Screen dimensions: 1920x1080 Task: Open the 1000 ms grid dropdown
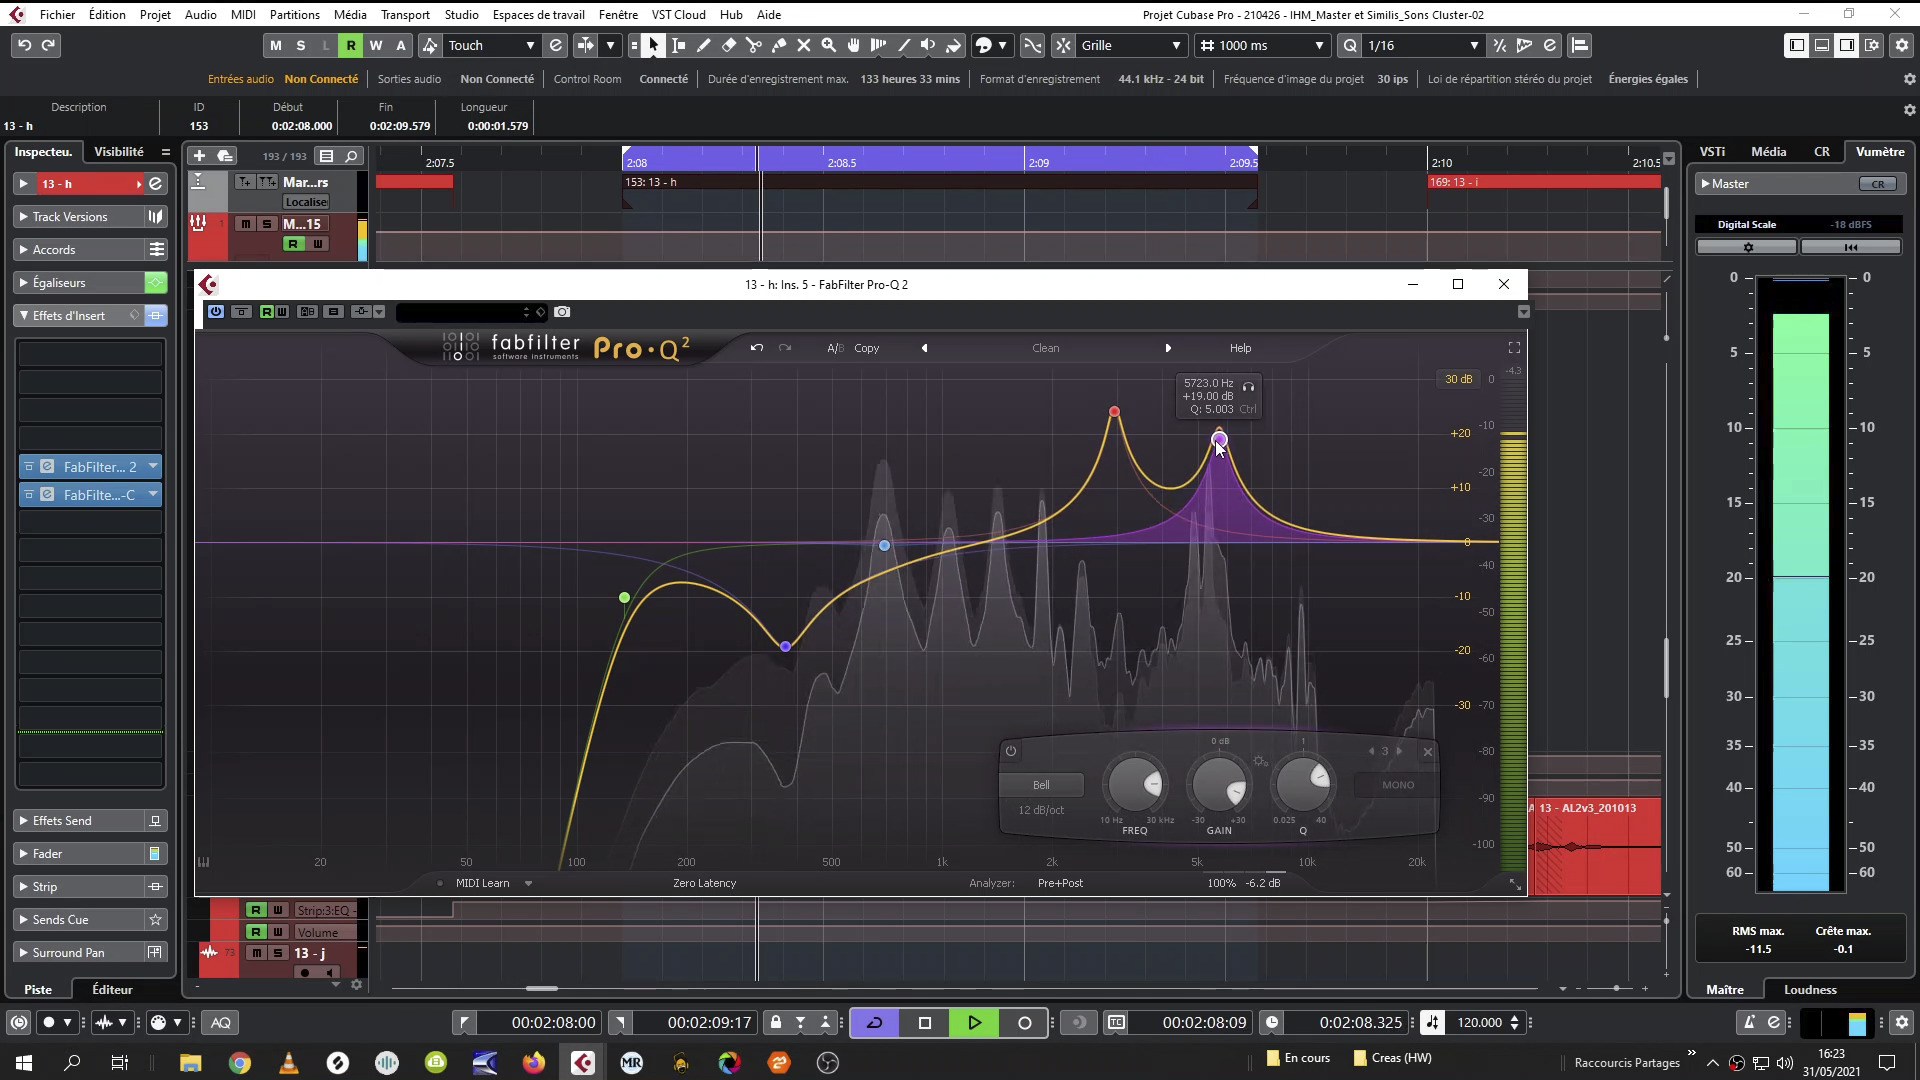click(1264, 45)
